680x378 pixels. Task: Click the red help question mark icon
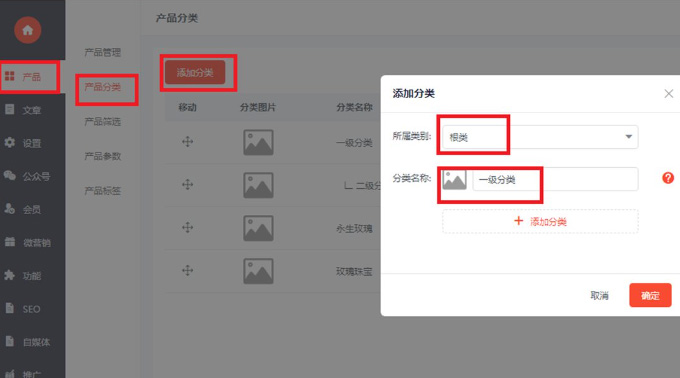pos(668,178)
